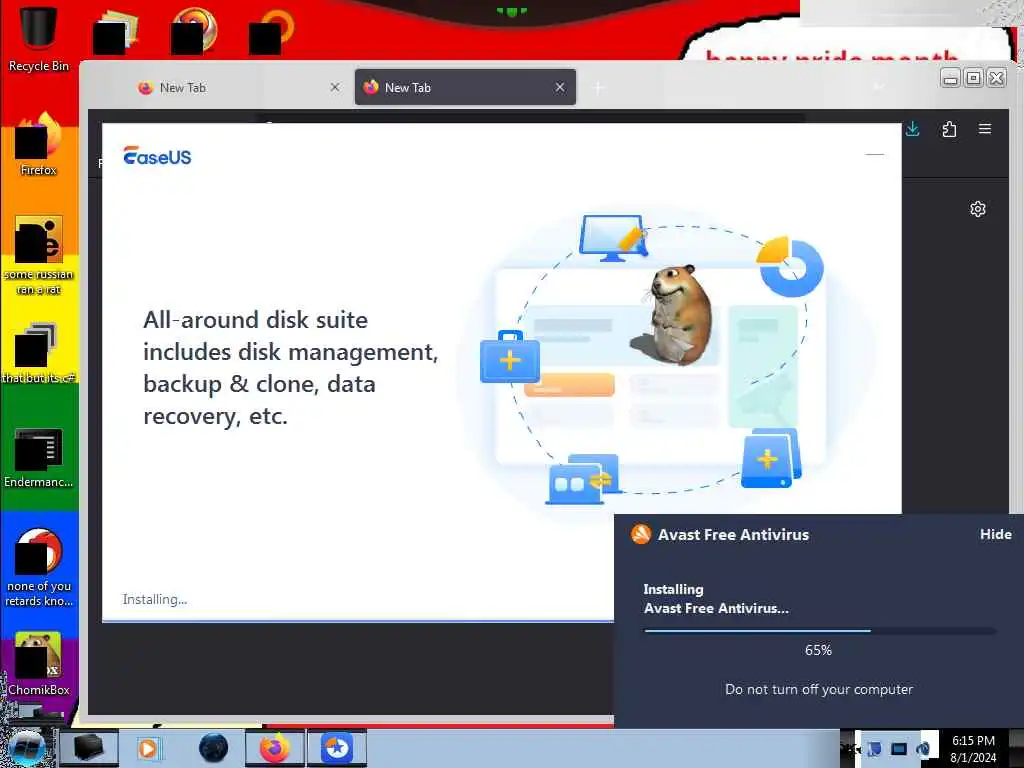Click the new tab page settings gear
The image size is (1024, 768).
pos(978,209)
